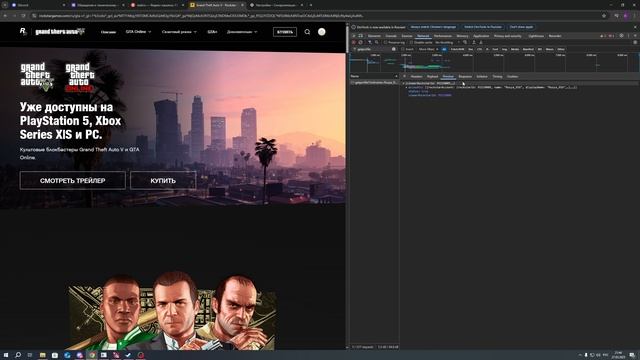Screen dimensions: 640x360
Task: Reload the page in the browser
Action: (23, 16)
